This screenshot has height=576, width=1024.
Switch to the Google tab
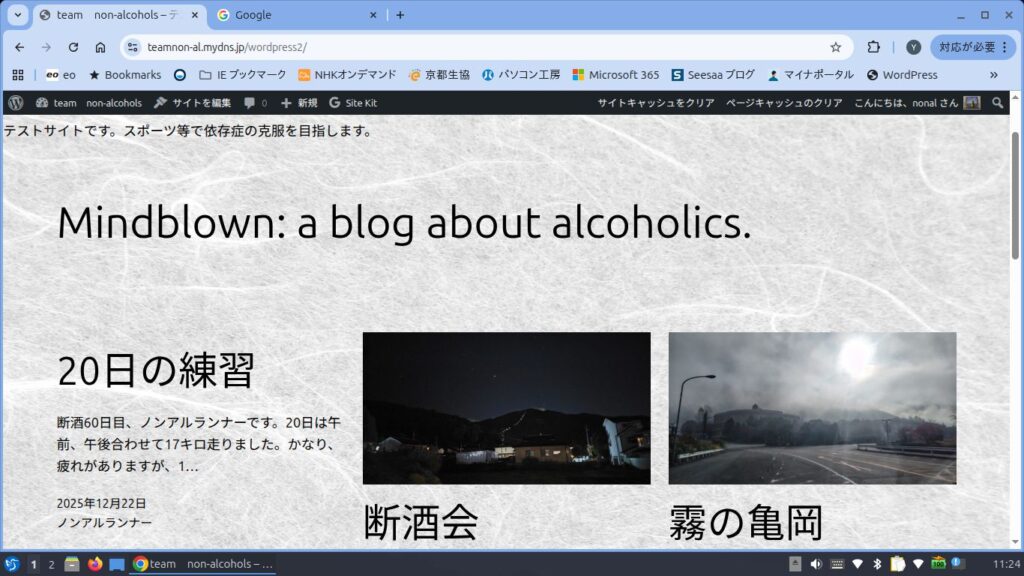click(x=290, y=15)
